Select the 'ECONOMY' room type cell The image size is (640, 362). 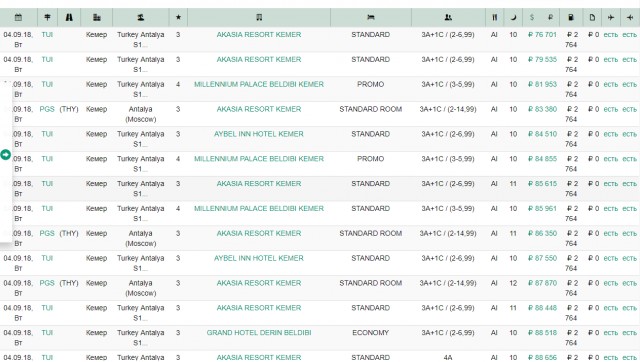point(371,333)
